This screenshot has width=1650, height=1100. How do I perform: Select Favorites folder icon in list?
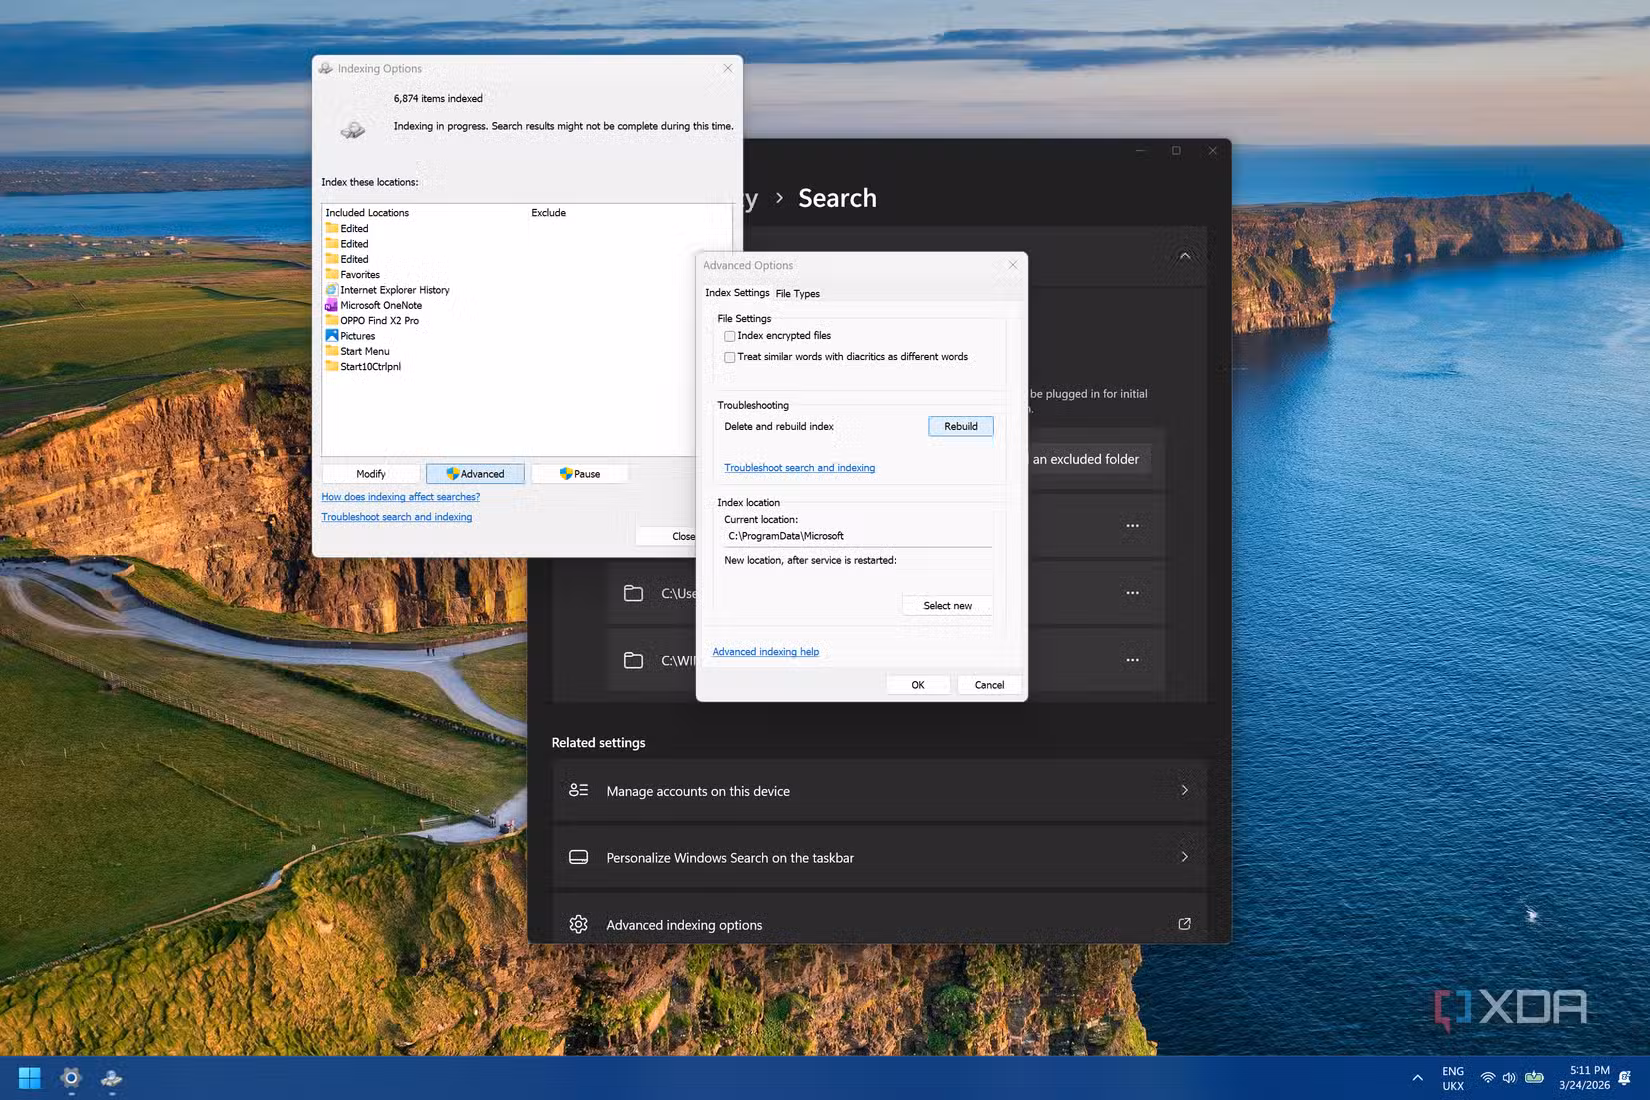pos(332,274)
